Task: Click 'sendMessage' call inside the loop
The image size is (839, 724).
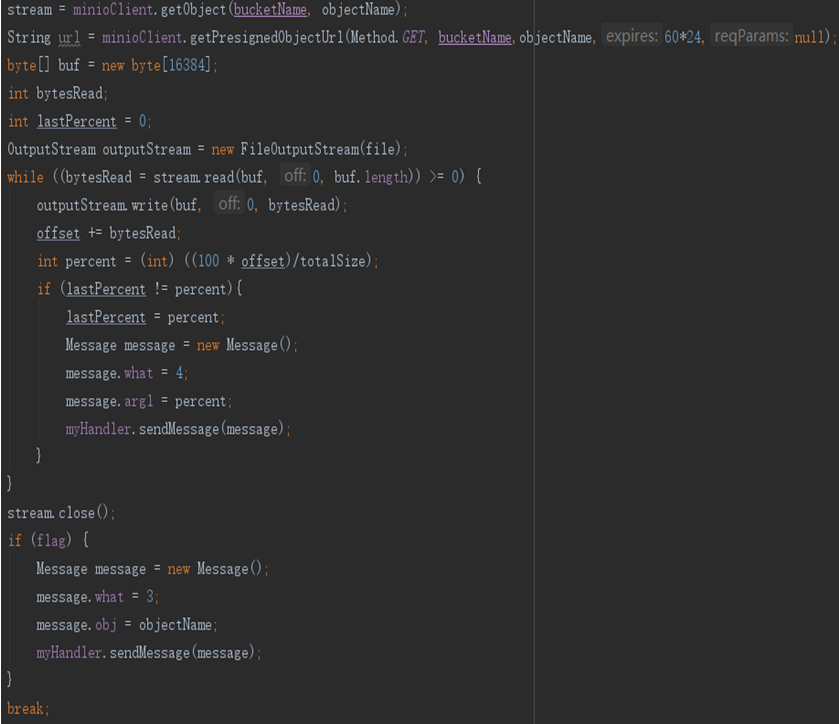Action: point(179,429)
